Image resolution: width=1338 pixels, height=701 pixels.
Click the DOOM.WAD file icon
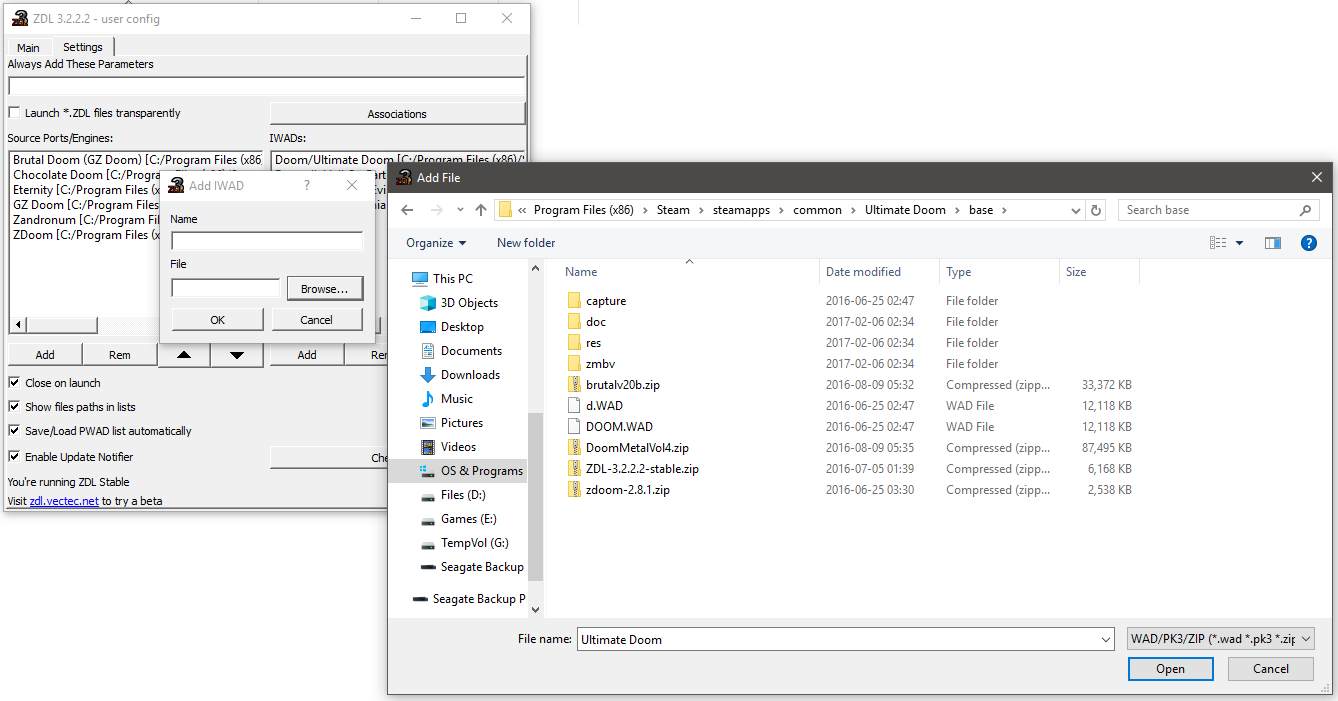[x=574, y=427]
